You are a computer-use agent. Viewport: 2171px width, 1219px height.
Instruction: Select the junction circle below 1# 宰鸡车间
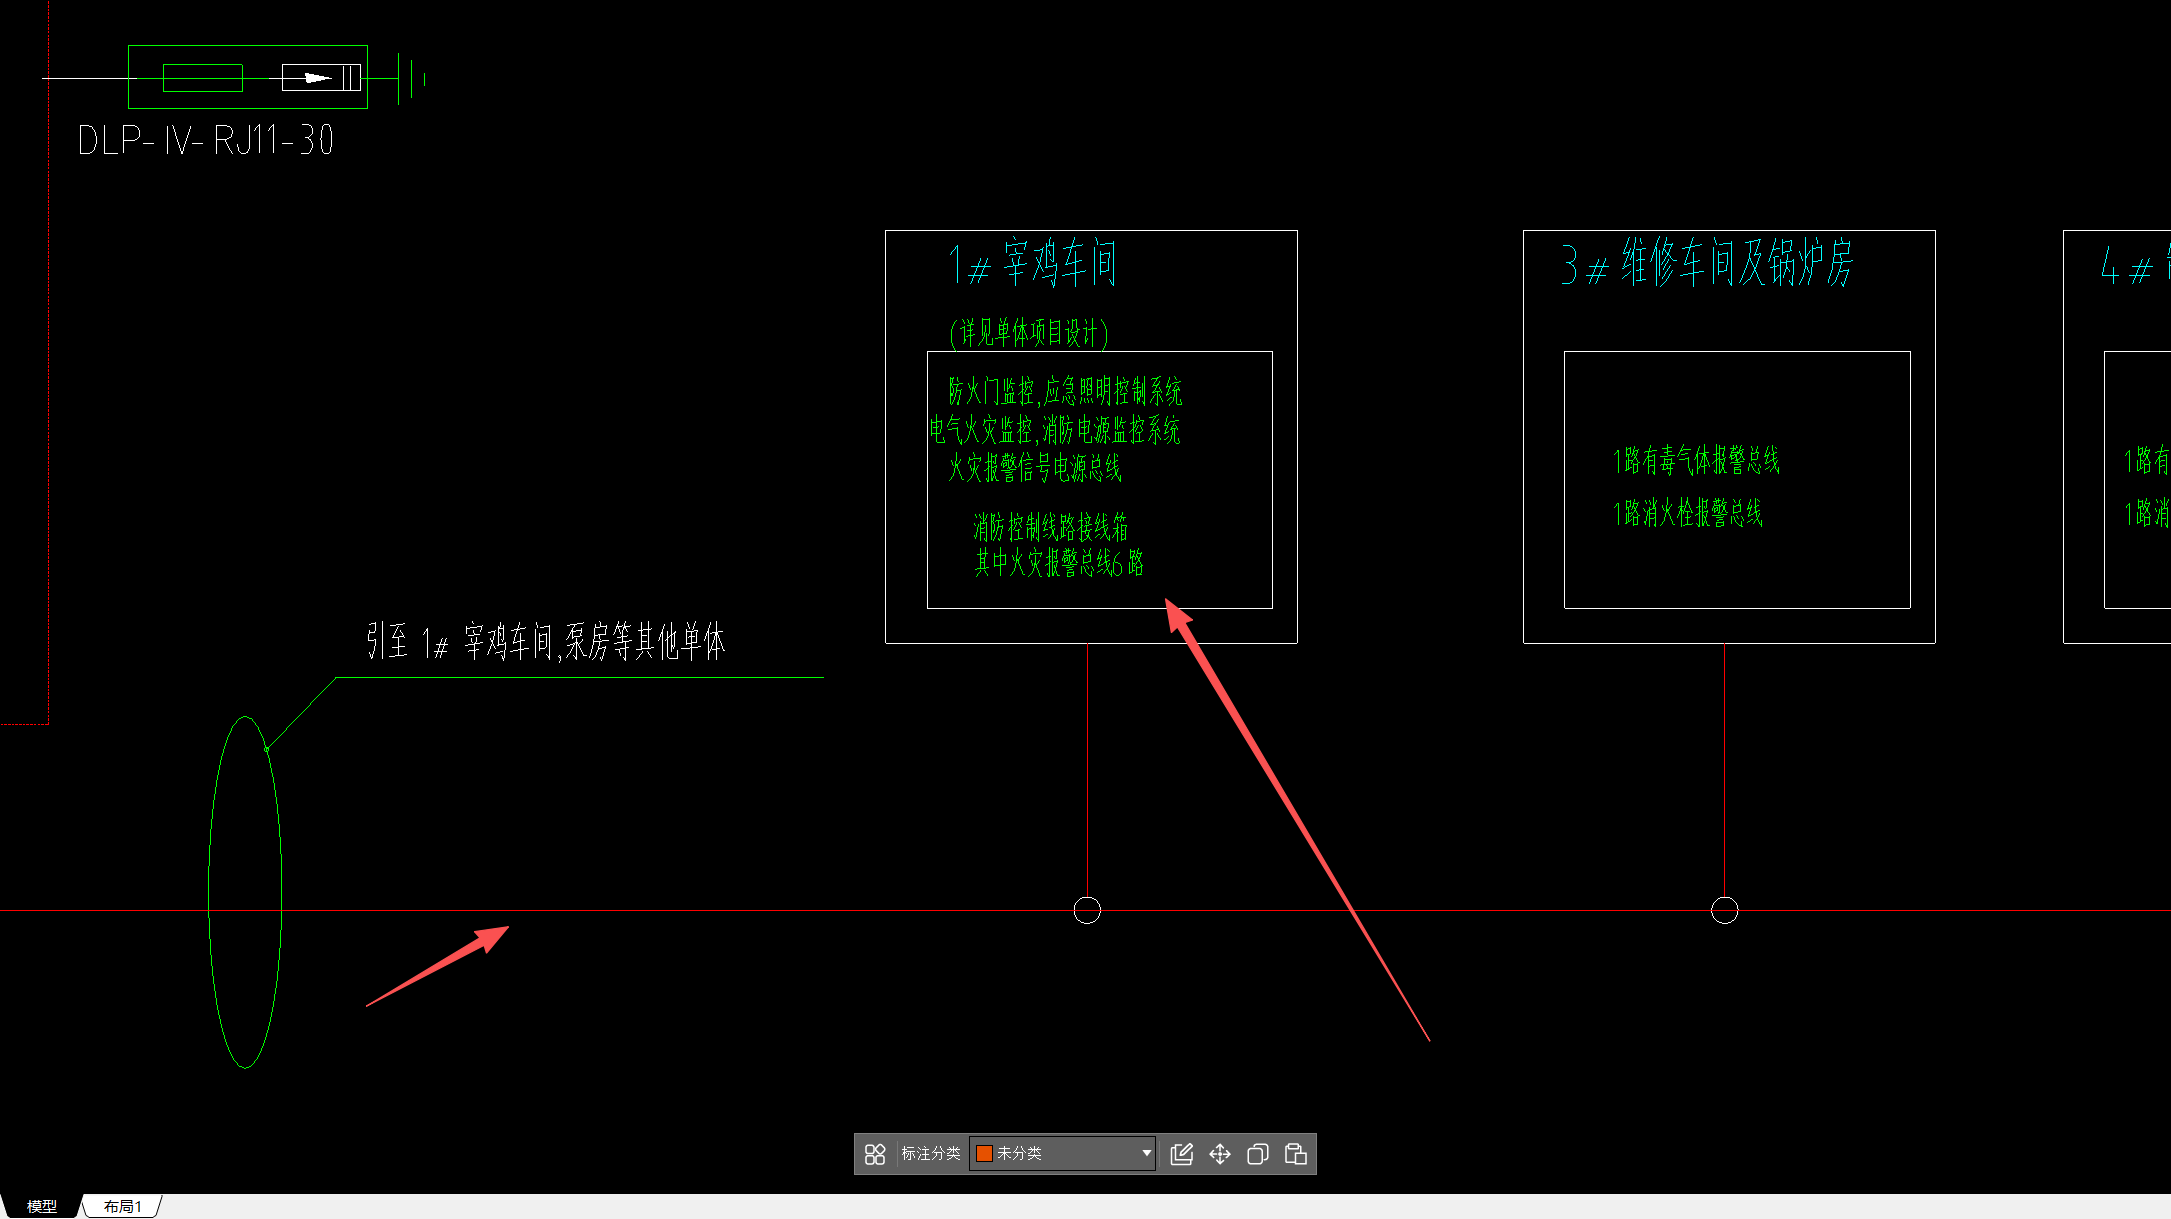tap(1087, 910)
